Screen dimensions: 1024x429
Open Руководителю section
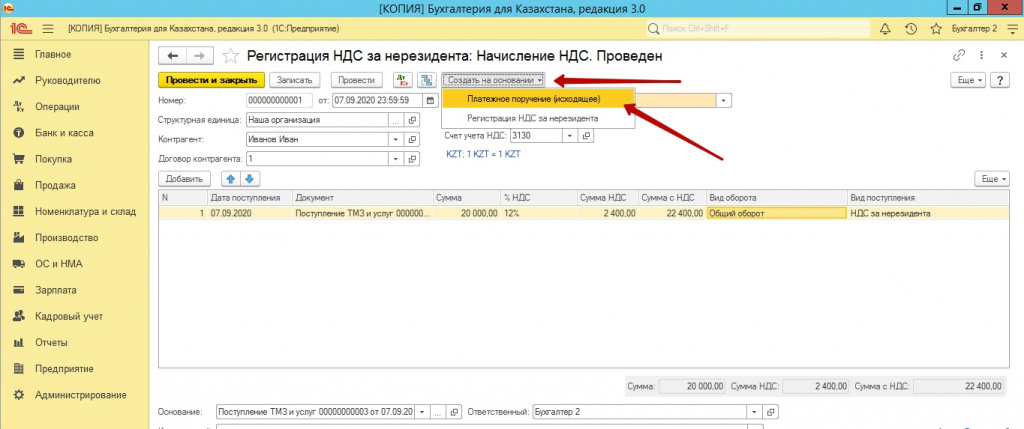68,80
